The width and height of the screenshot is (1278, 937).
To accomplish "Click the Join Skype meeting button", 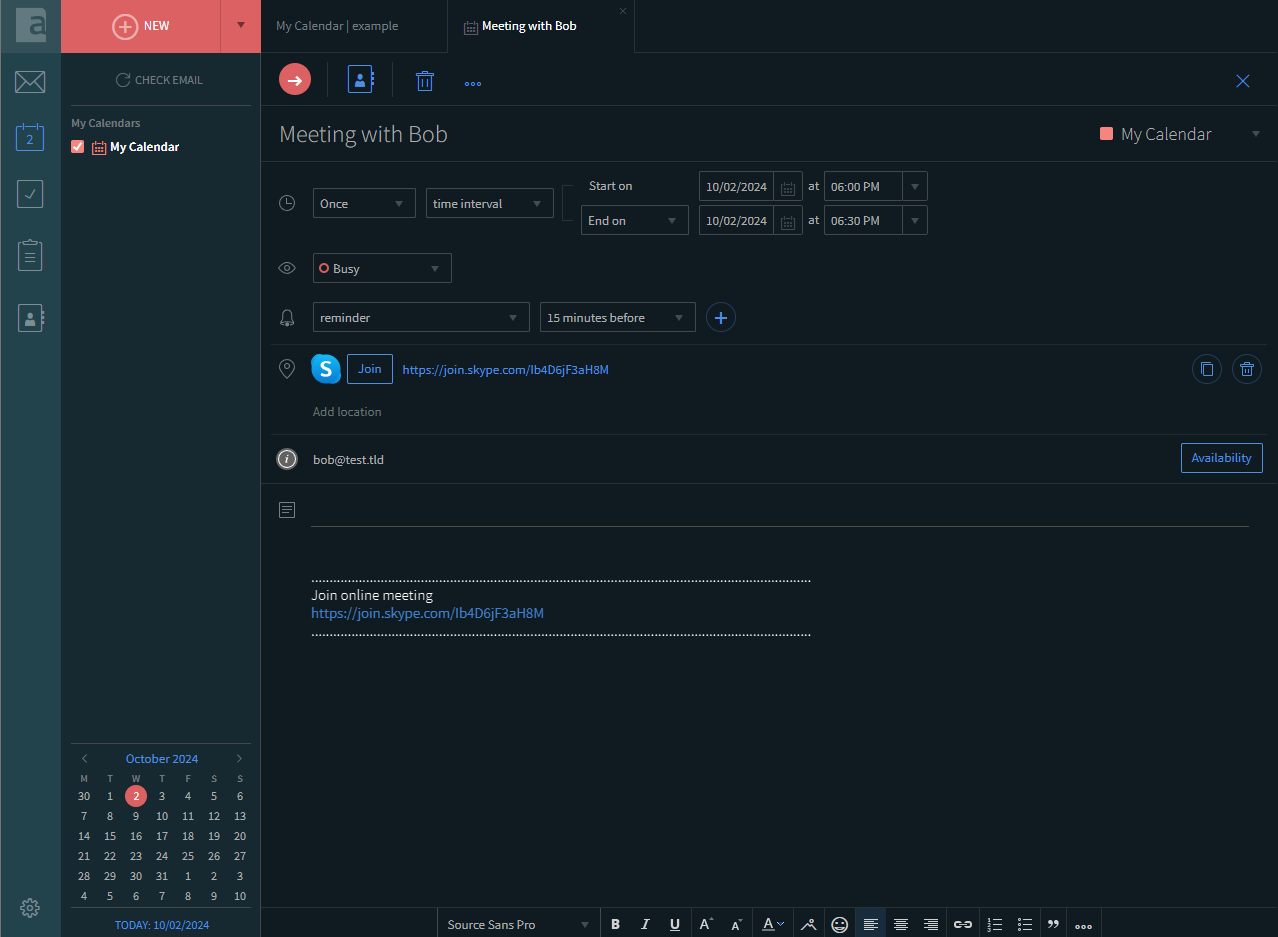I will click(x=370, y=369).
